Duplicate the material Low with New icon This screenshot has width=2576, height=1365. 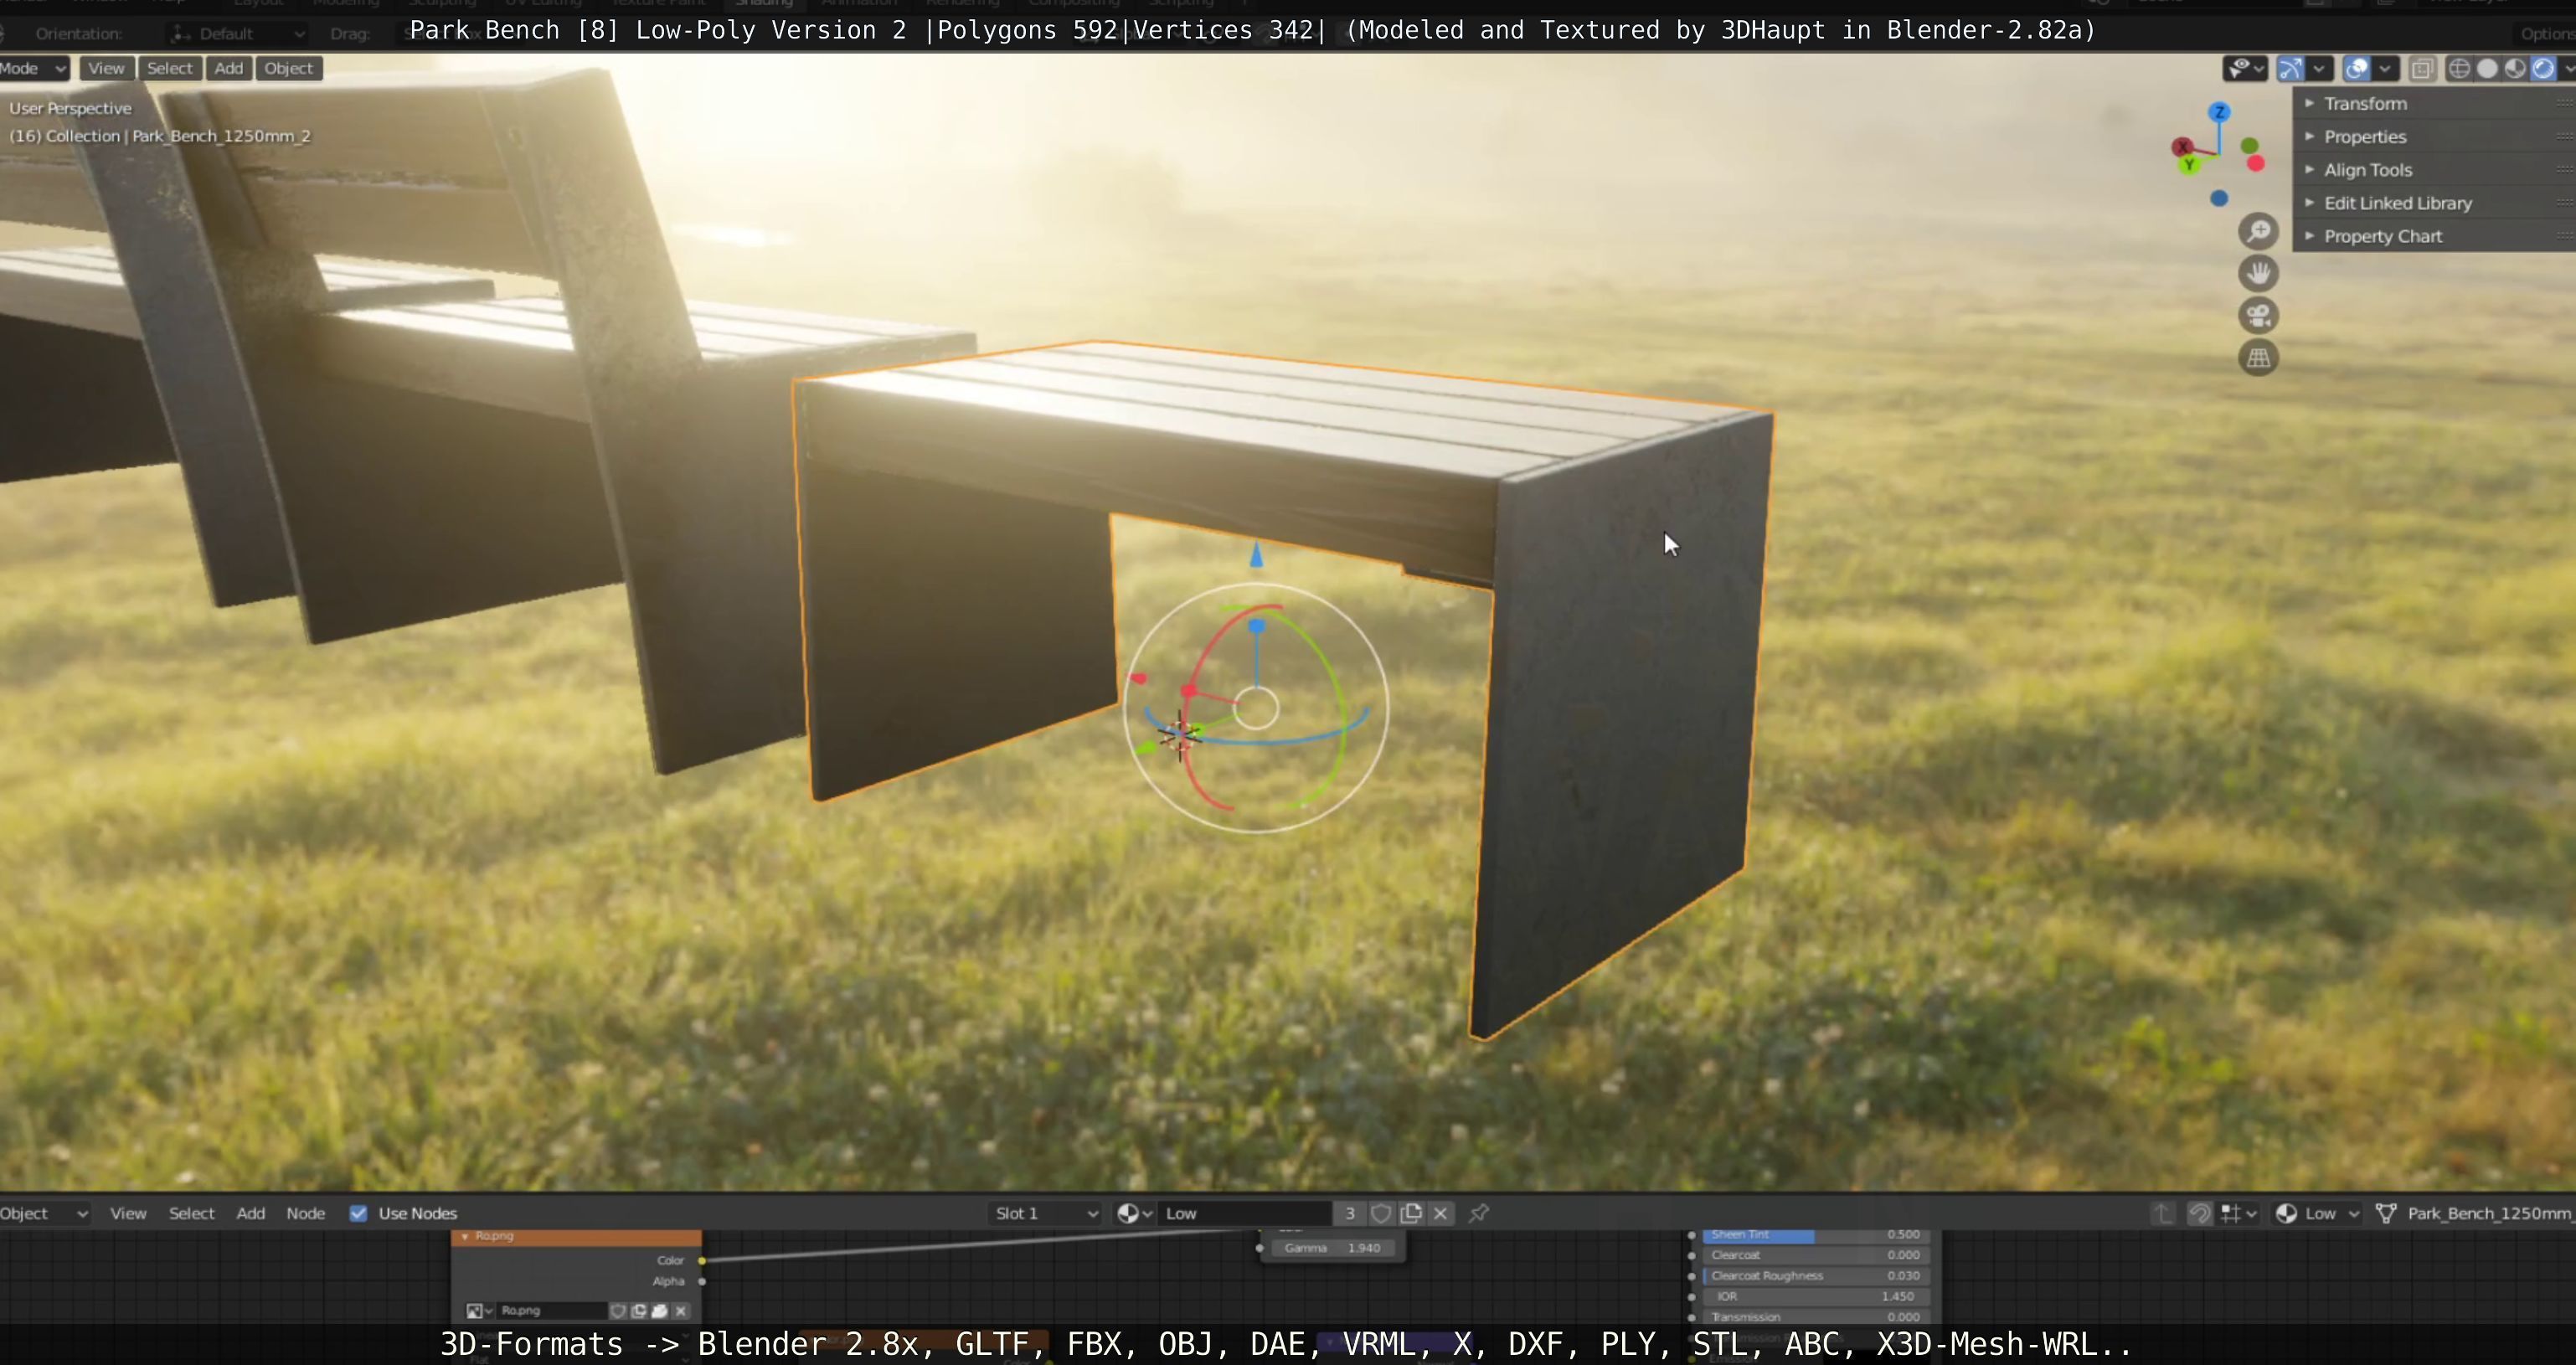coord(1411,1213)
